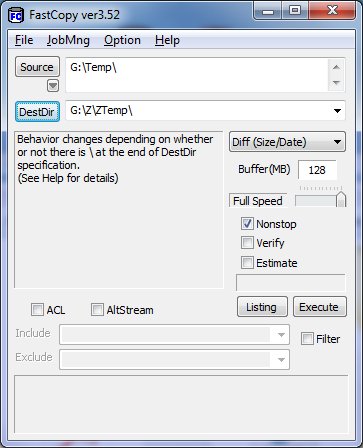
Task: Click the Buffer(MB) input field
Action: click(x=317, y=170)
